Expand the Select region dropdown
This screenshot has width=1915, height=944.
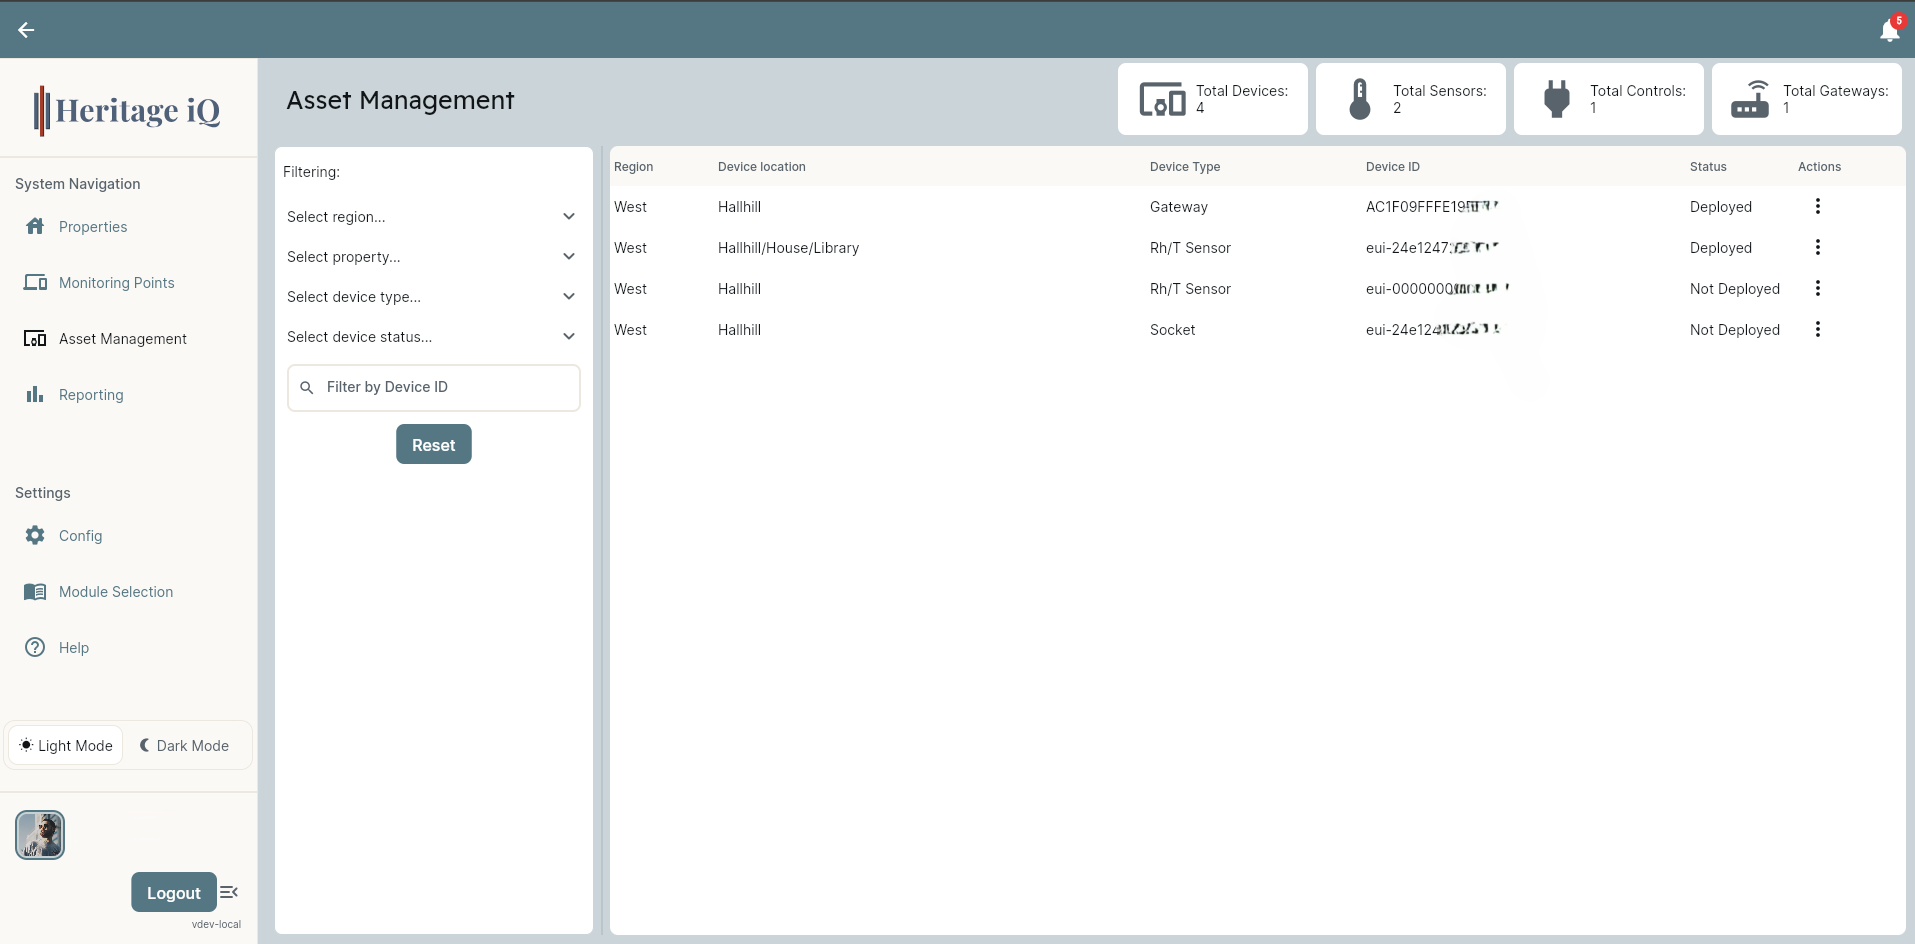pos(432,216)
